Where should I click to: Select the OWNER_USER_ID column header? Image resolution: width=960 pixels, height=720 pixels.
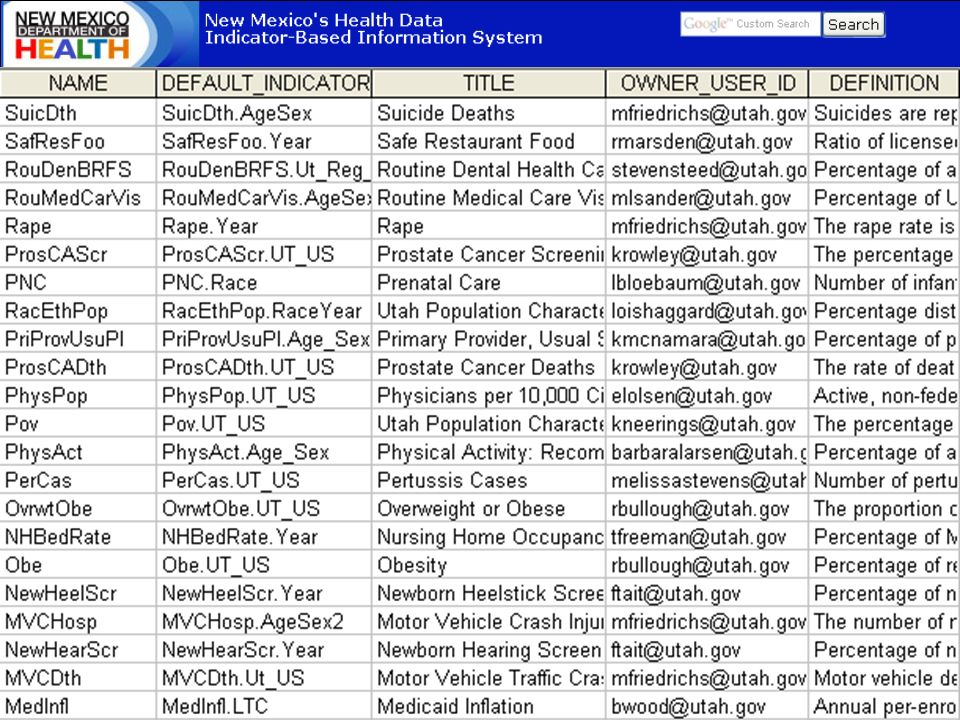707,83
